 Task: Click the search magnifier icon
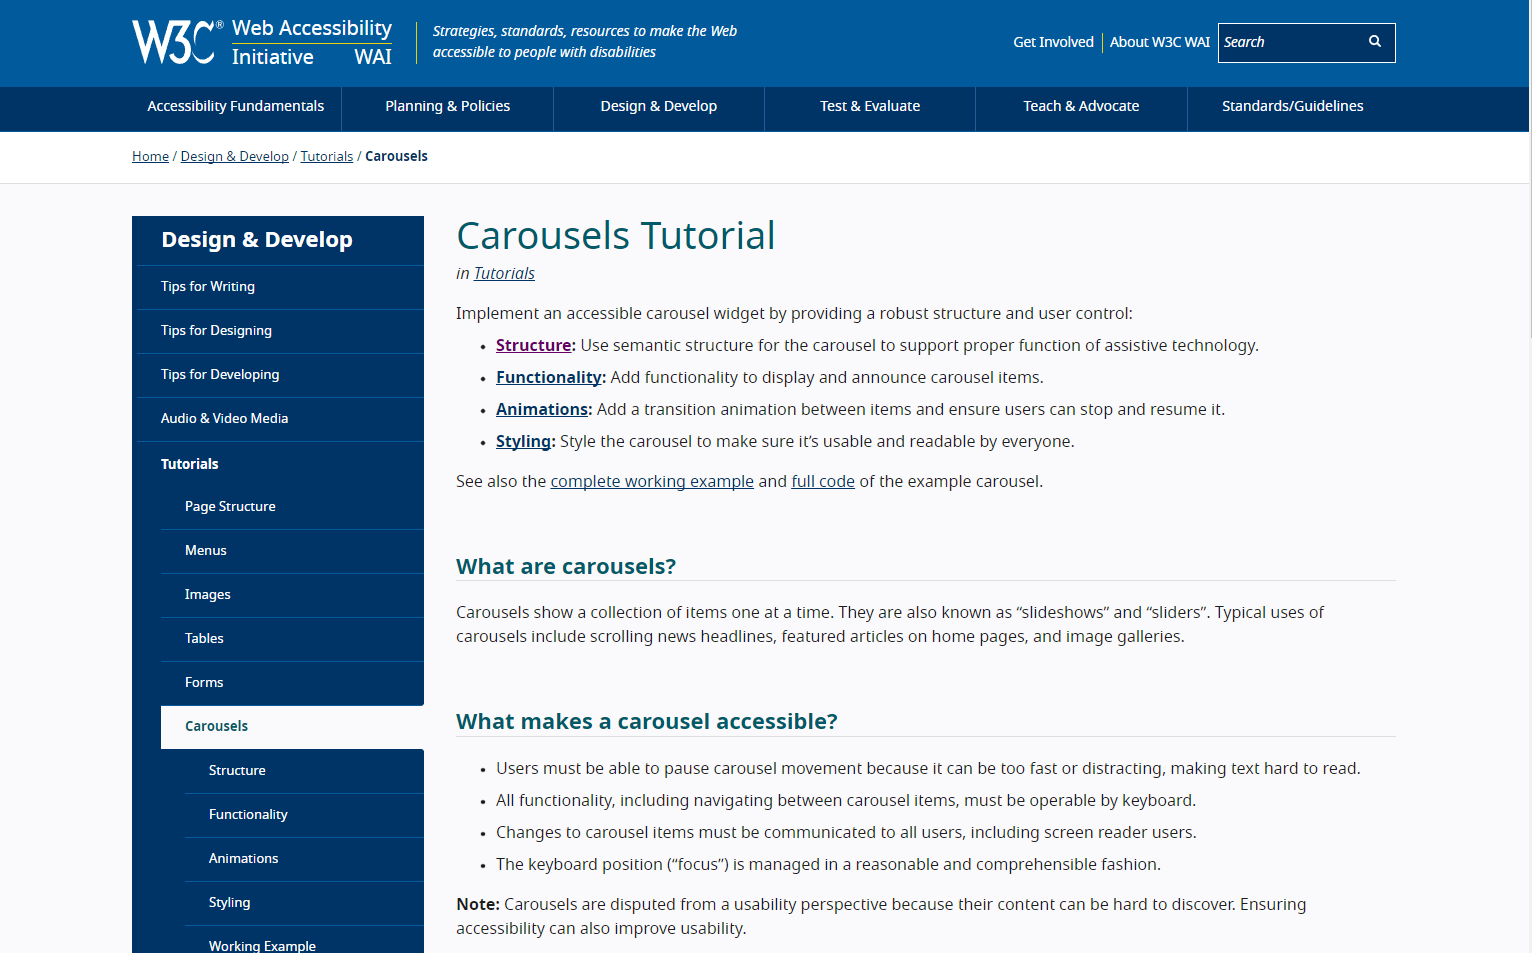pos(1375,42)
